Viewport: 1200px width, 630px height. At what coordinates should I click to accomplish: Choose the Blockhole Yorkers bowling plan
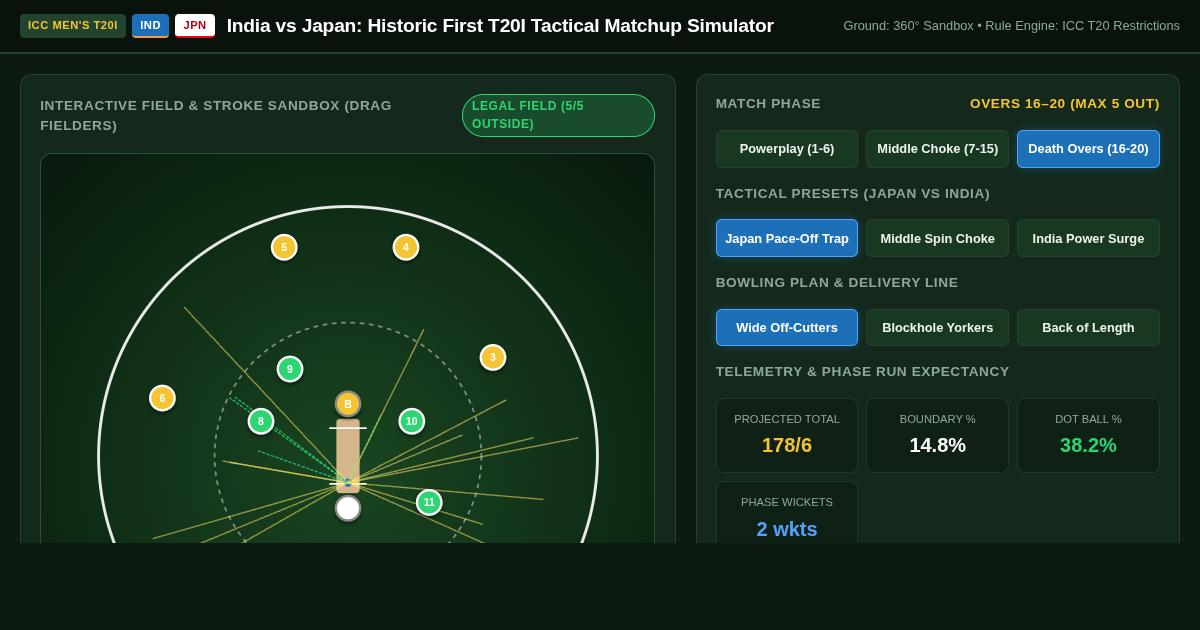point(938,327)
